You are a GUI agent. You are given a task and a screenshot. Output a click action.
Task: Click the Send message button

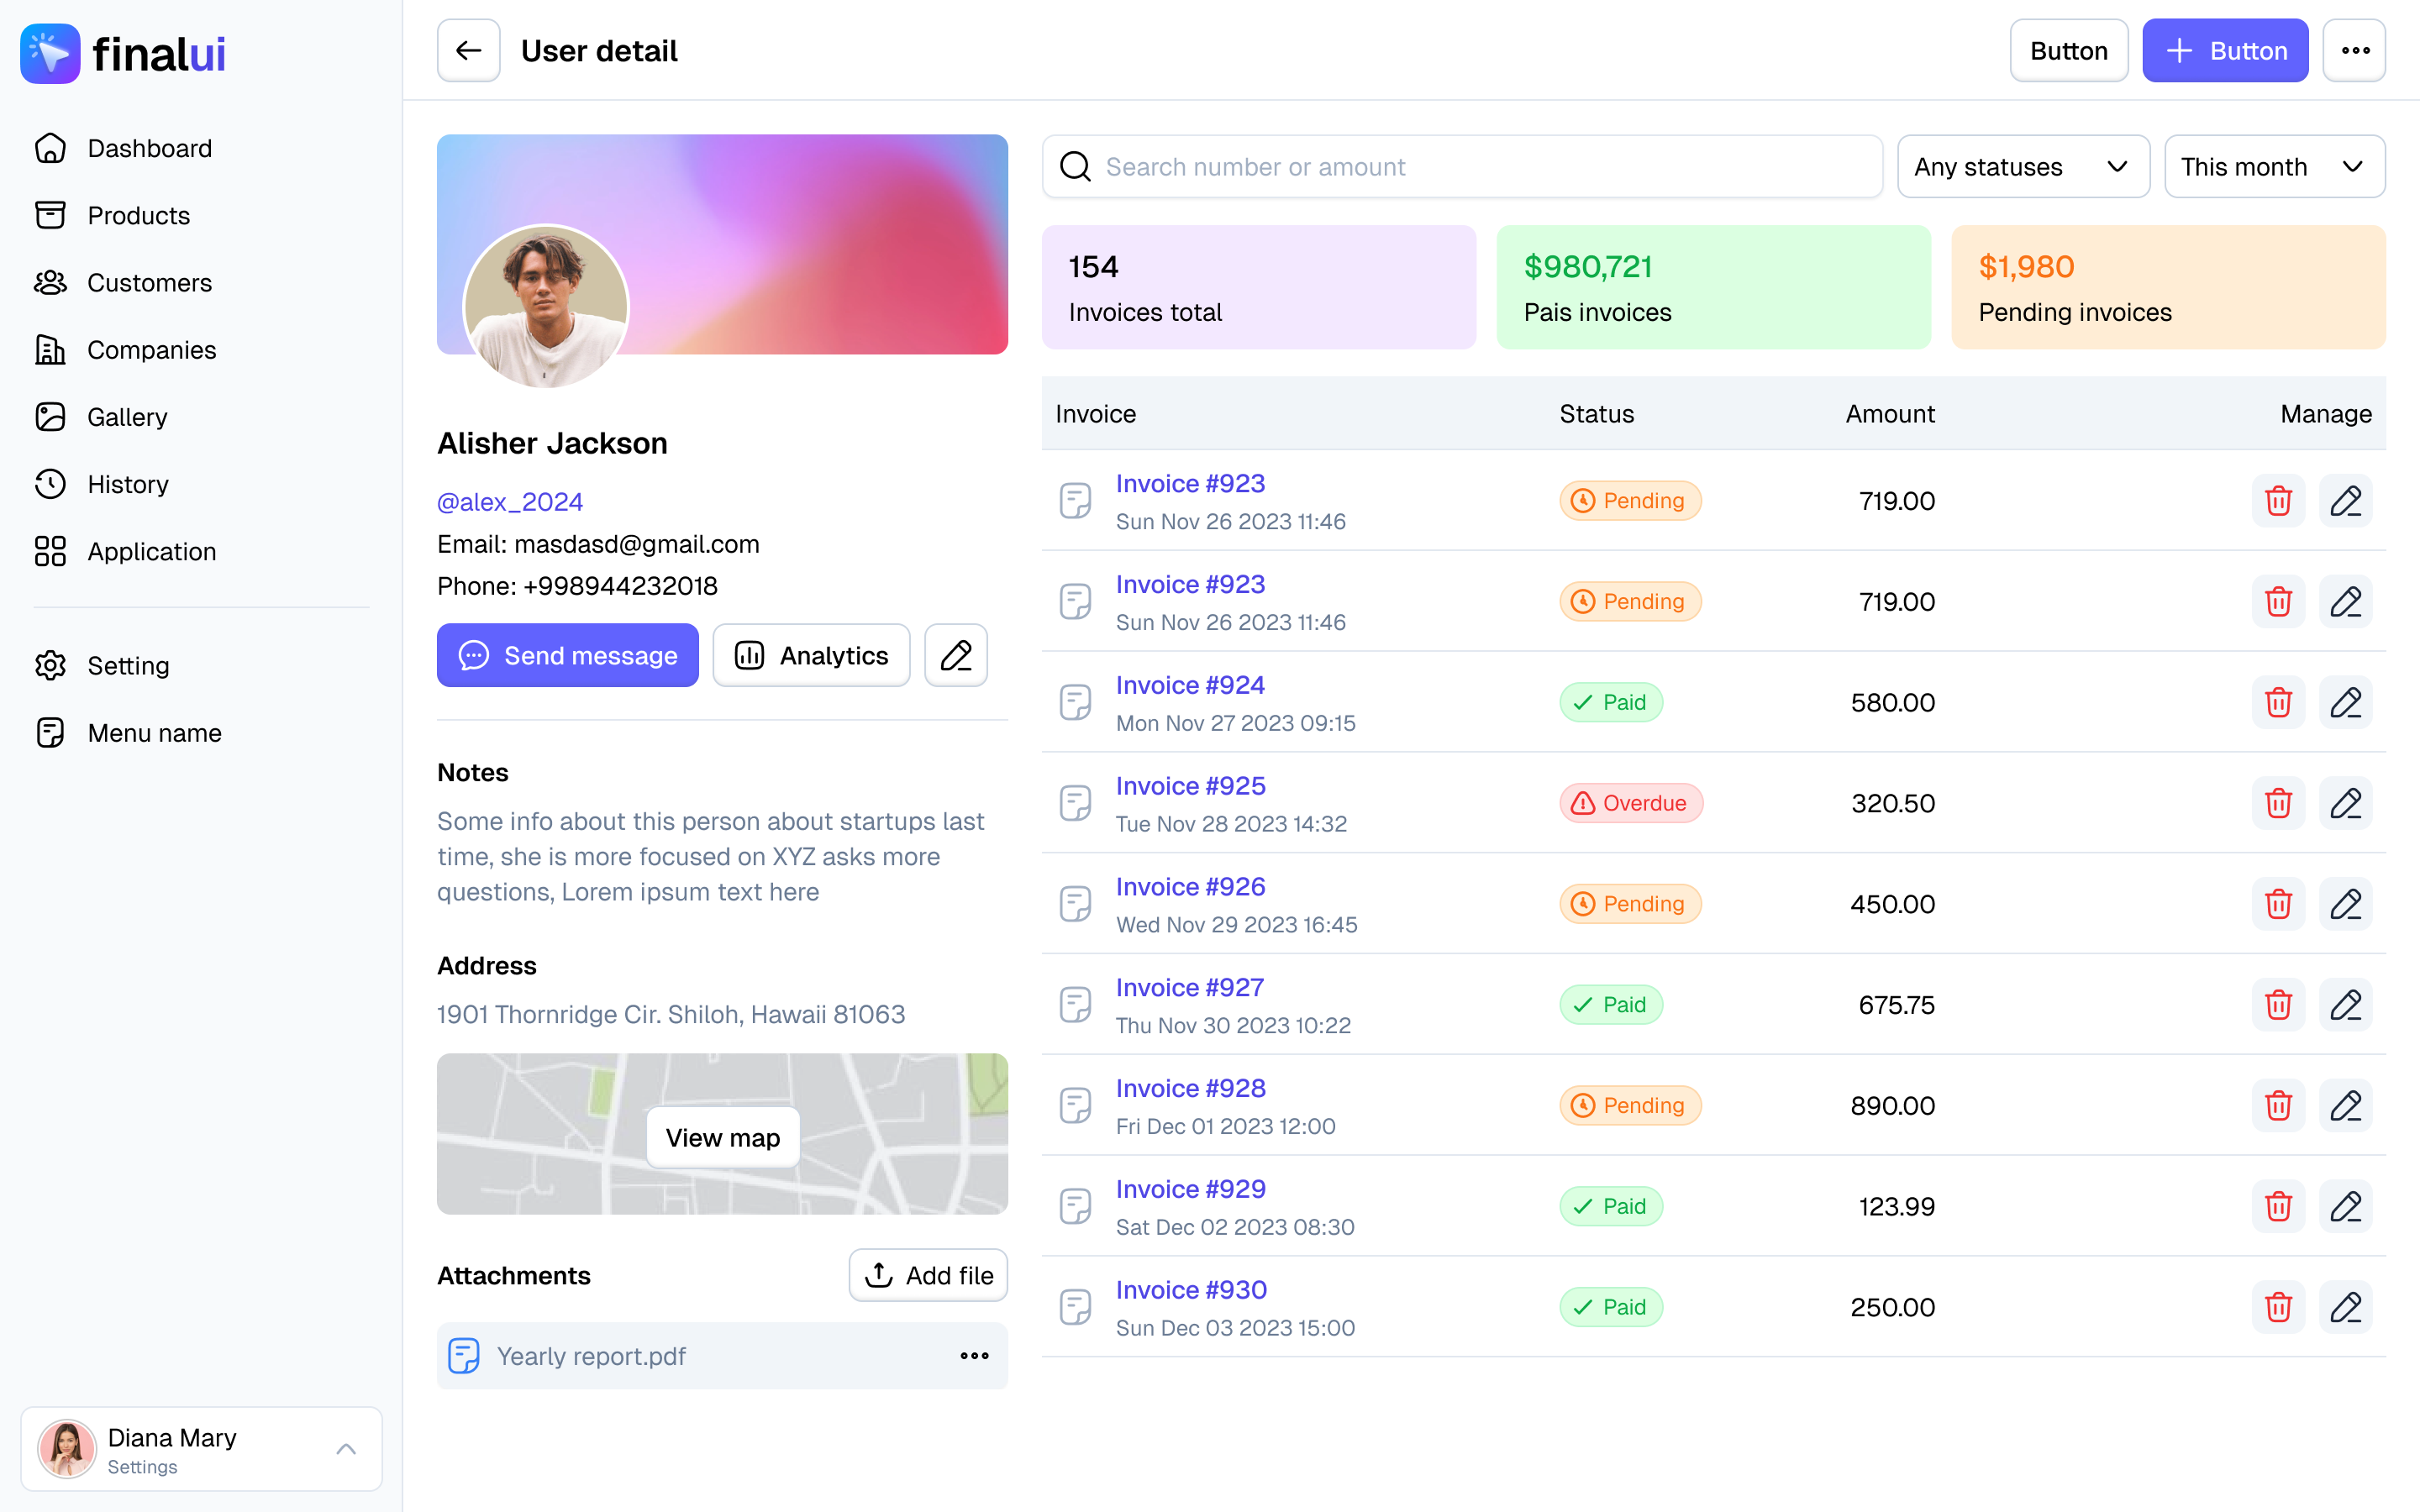(x=567, y=655)
